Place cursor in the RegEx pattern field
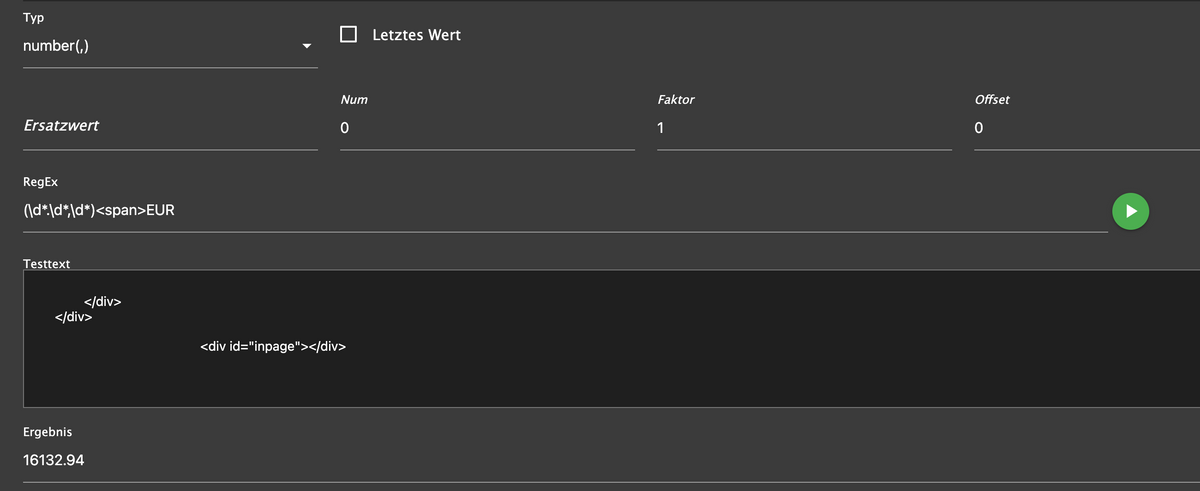The width and height of the screenshot is (1200, 491). click(x=560, y=211)
